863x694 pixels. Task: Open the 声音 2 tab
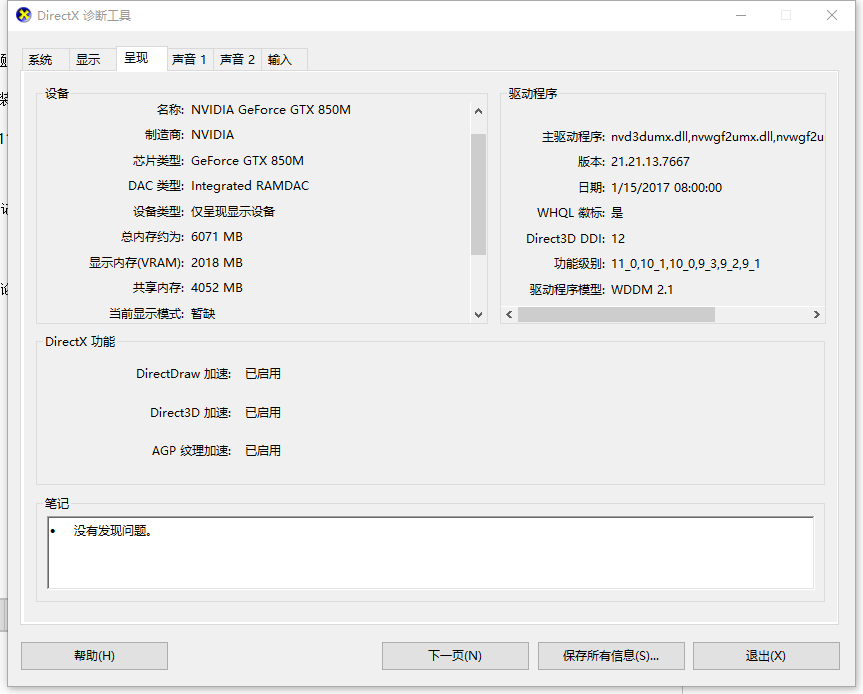coord(237,59)
